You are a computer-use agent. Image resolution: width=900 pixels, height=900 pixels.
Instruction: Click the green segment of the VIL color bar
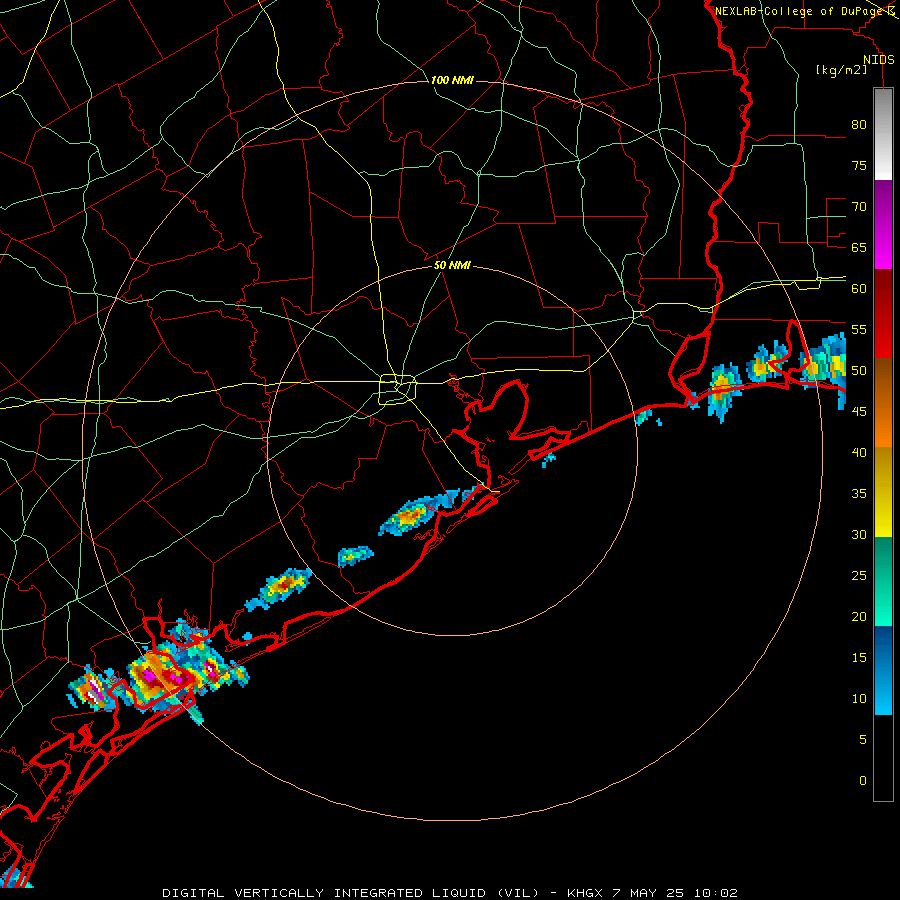(883, 581)
